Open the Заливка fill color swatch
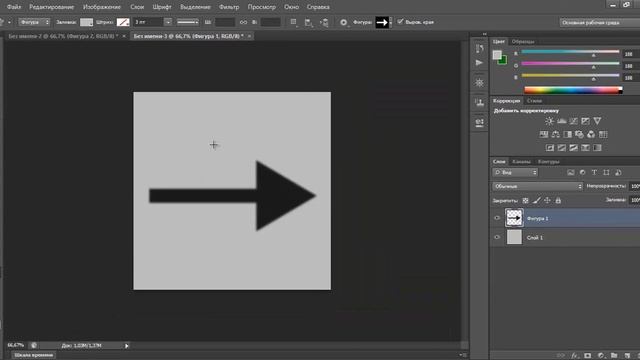This screenshot has width=640, height=360. pyautogui.click(x=86, y=22)
